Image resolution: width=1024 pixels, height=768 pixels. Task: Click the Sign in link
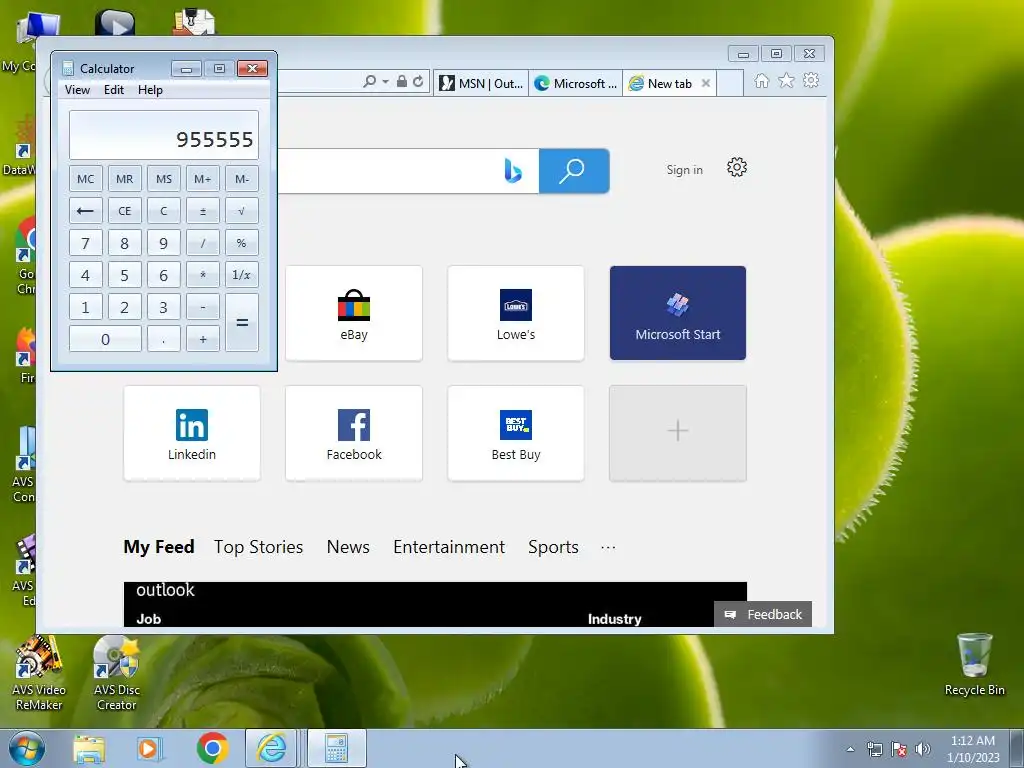click(684, 170)
